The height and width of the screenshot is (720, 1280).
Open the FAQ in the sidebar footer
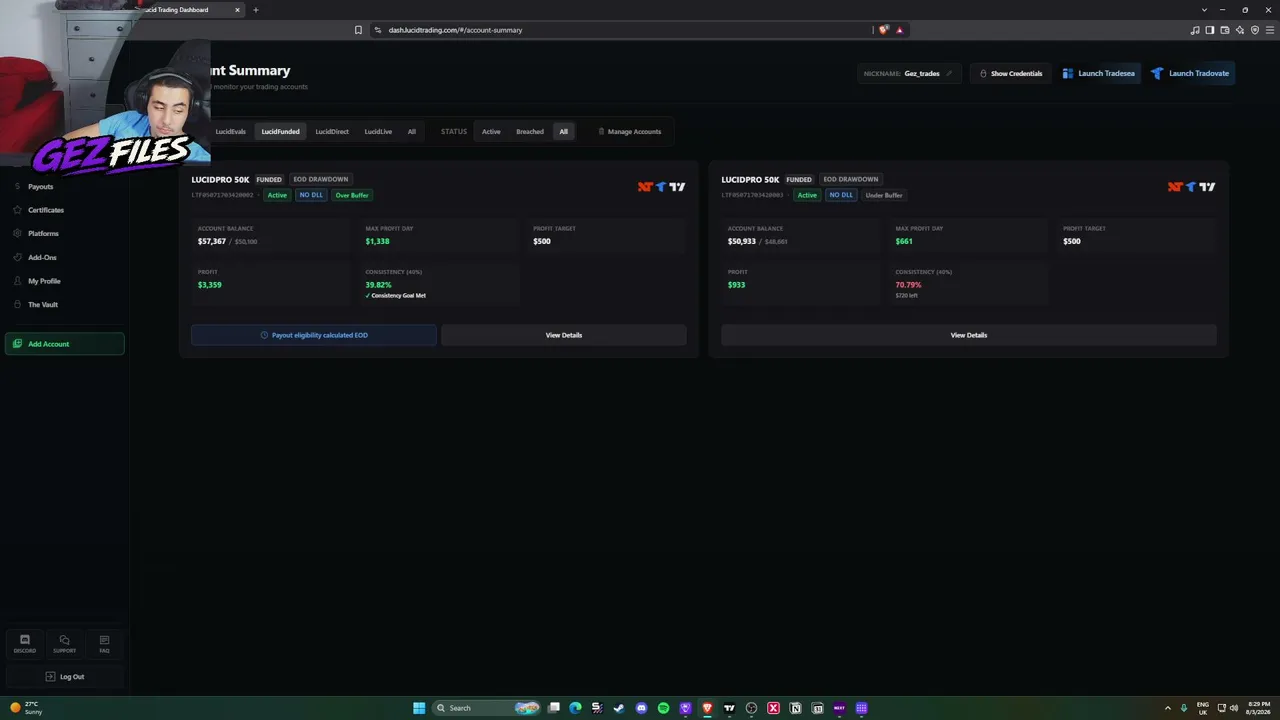104,644
